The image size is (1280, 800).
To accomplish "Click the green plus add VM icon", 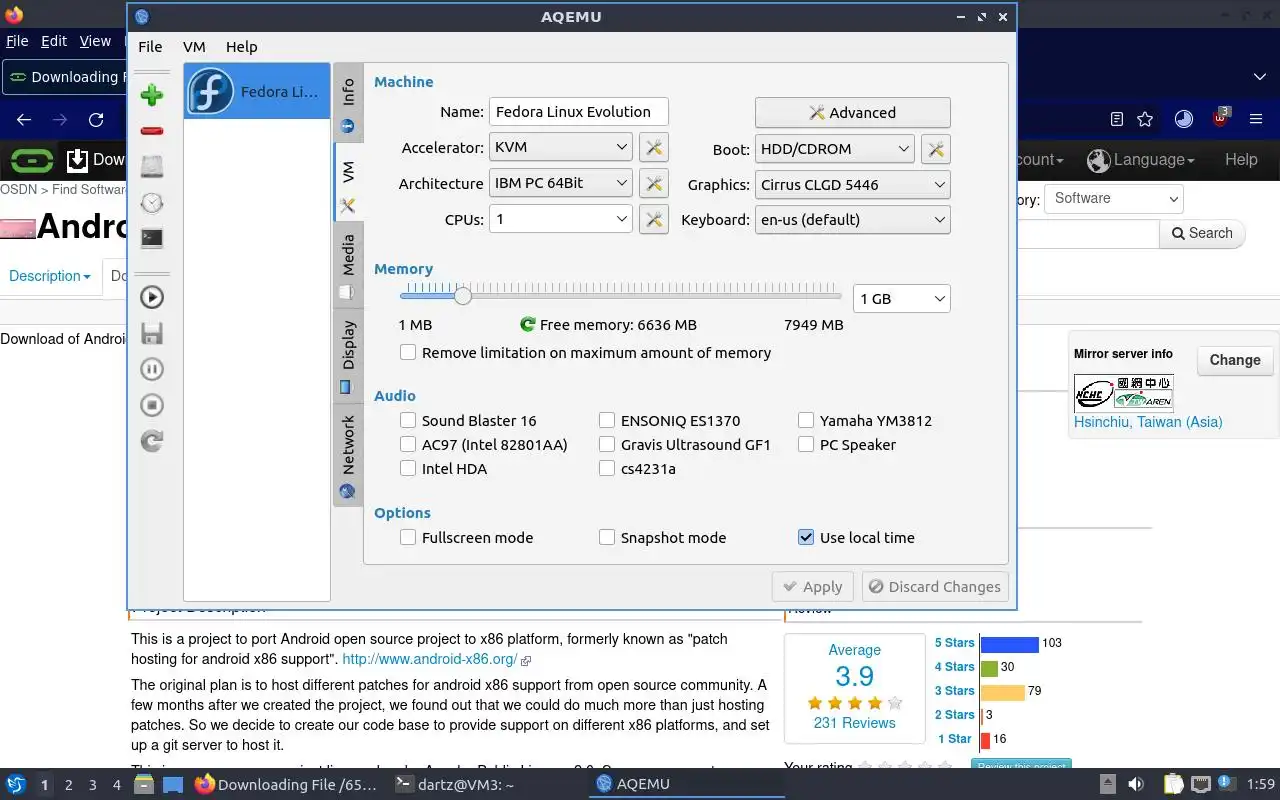I will click(x=152, y=95).
